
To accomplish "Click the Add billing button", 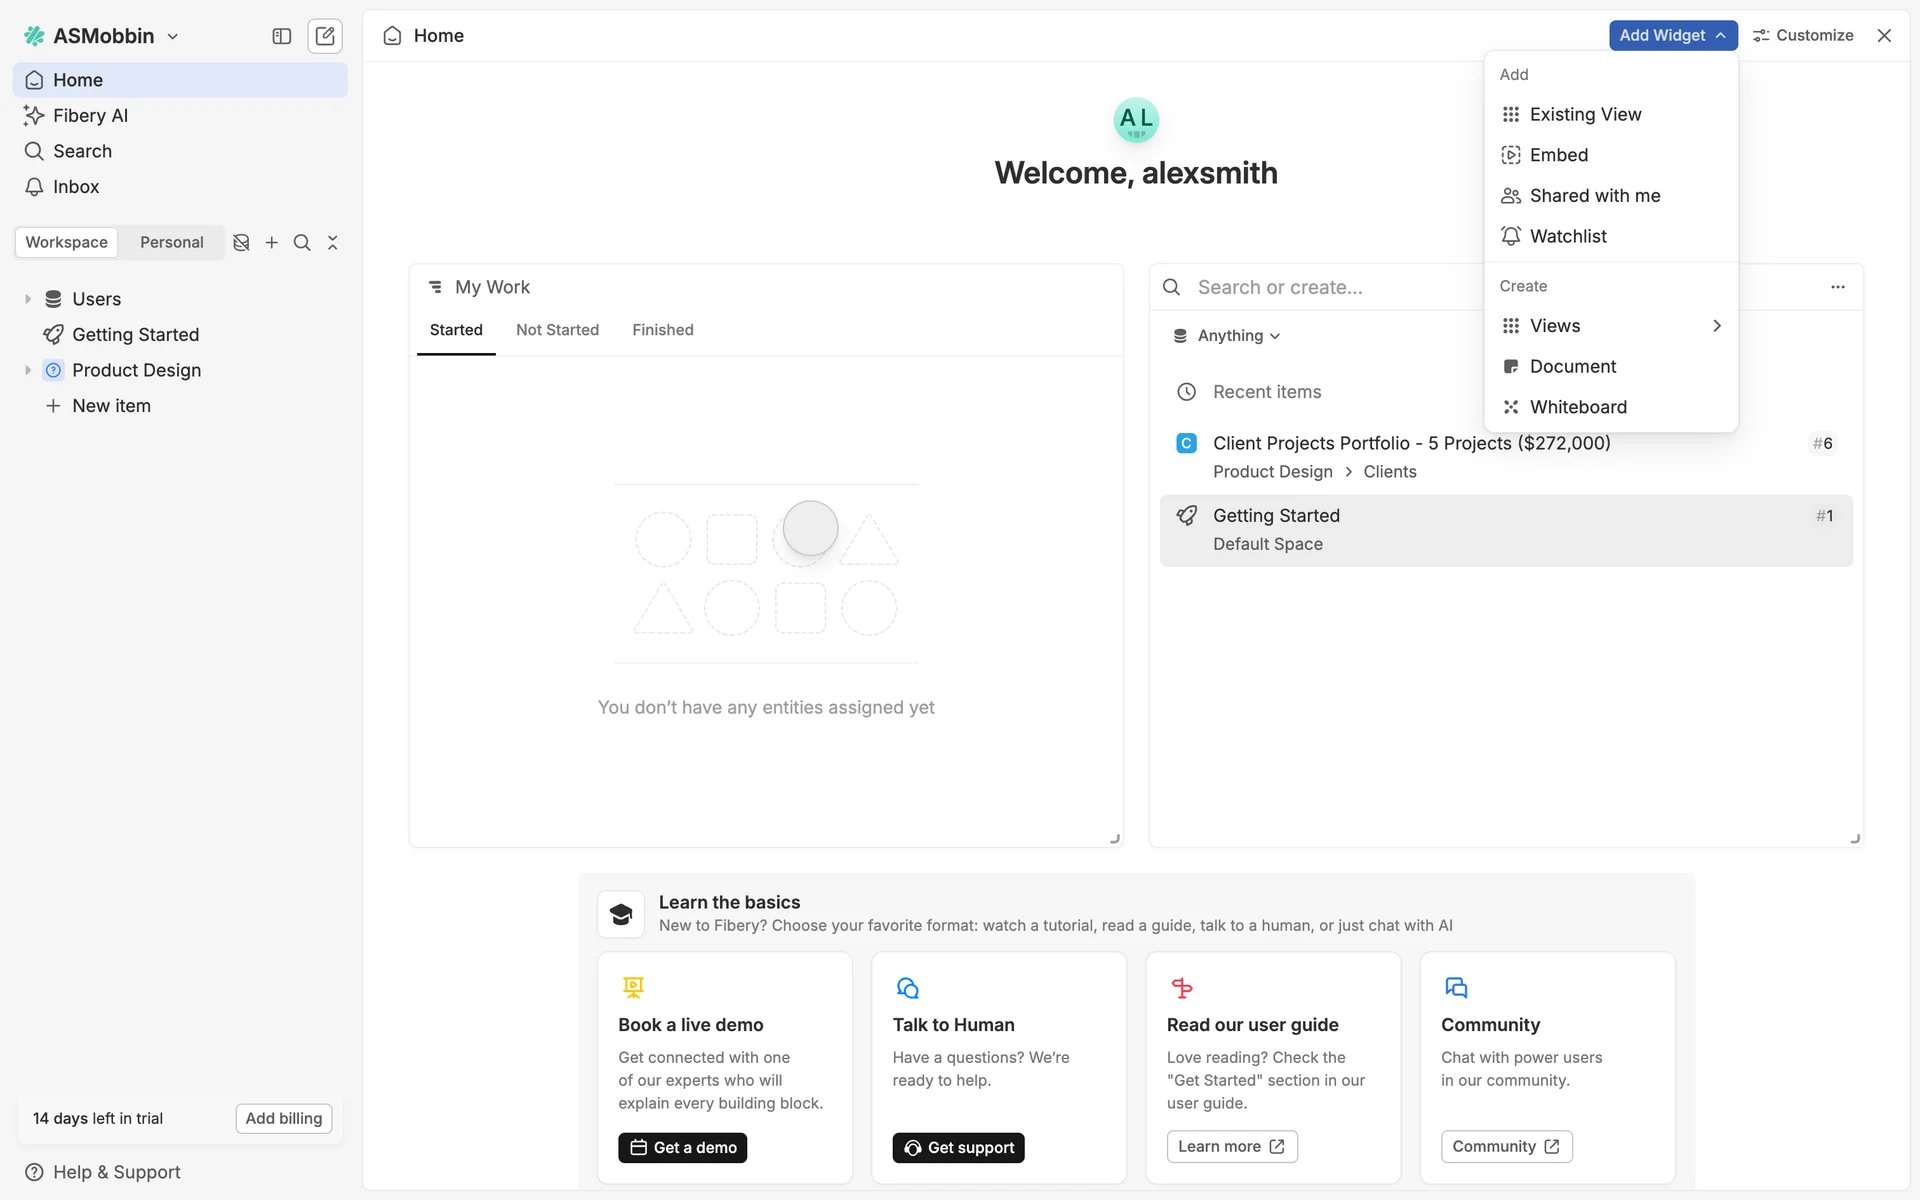I will [x=283, y=1118].
